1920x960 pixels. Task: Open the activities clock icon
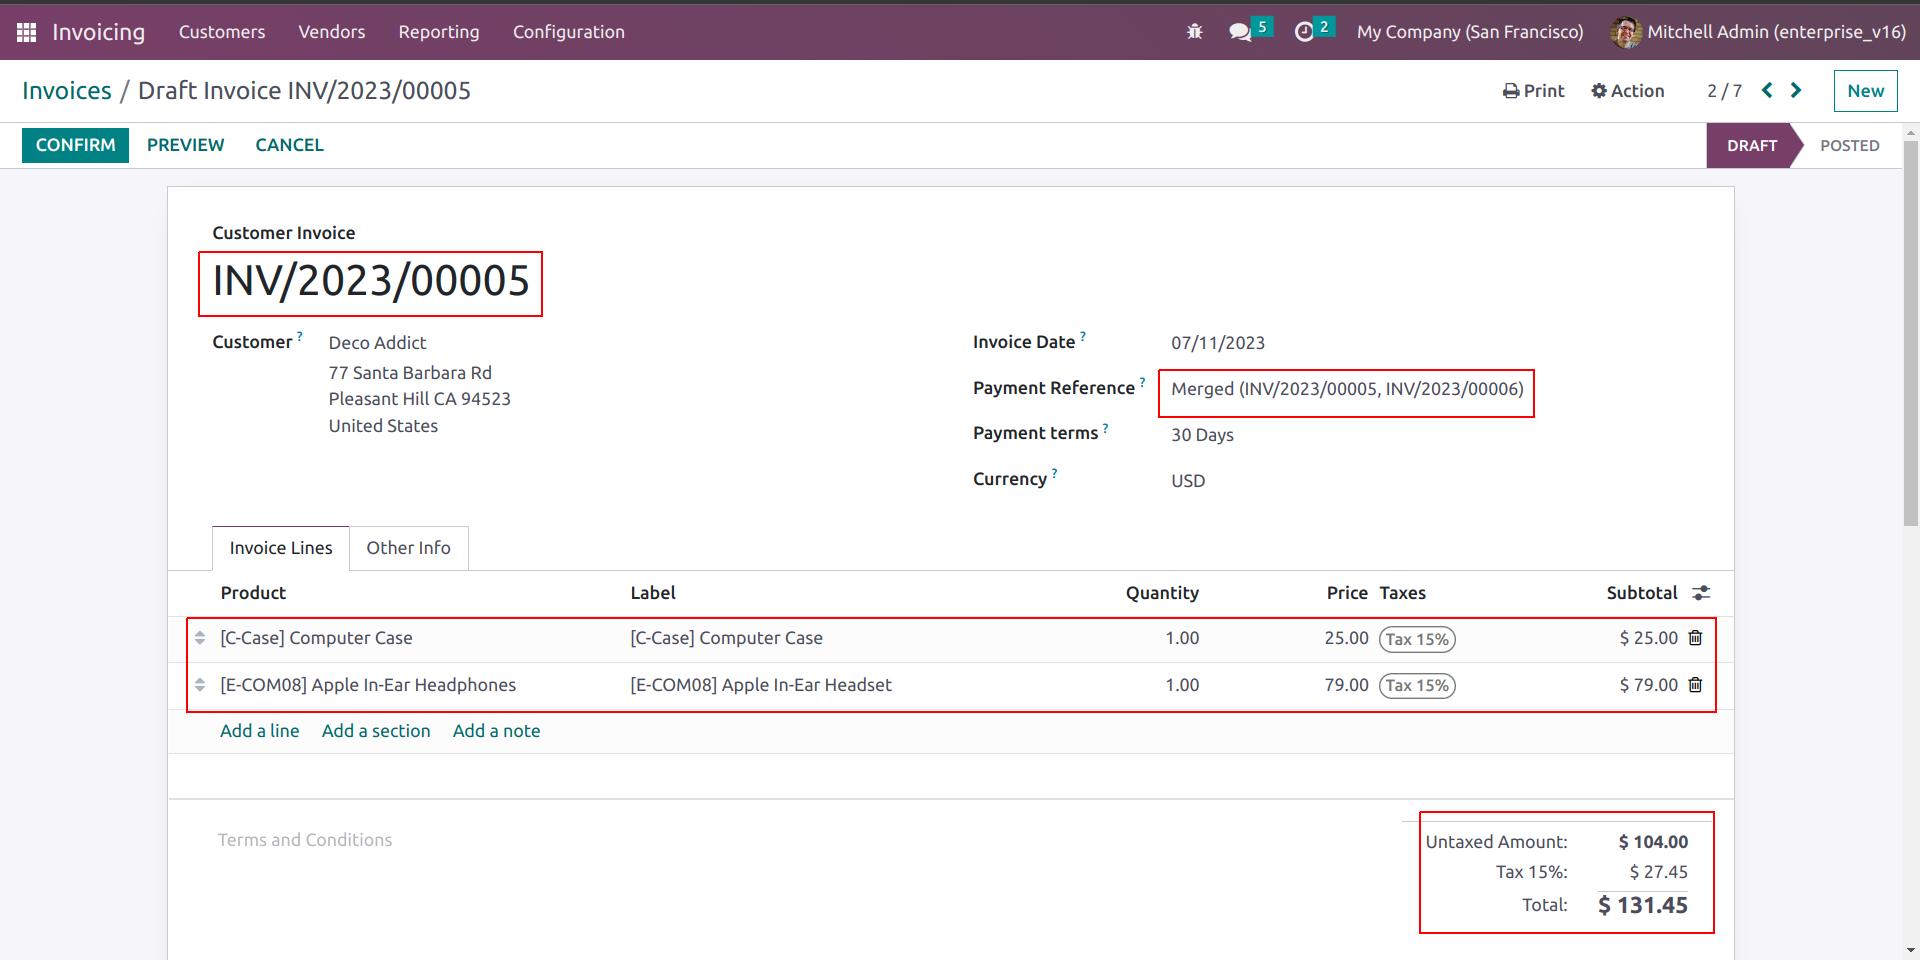point(1304,32)
